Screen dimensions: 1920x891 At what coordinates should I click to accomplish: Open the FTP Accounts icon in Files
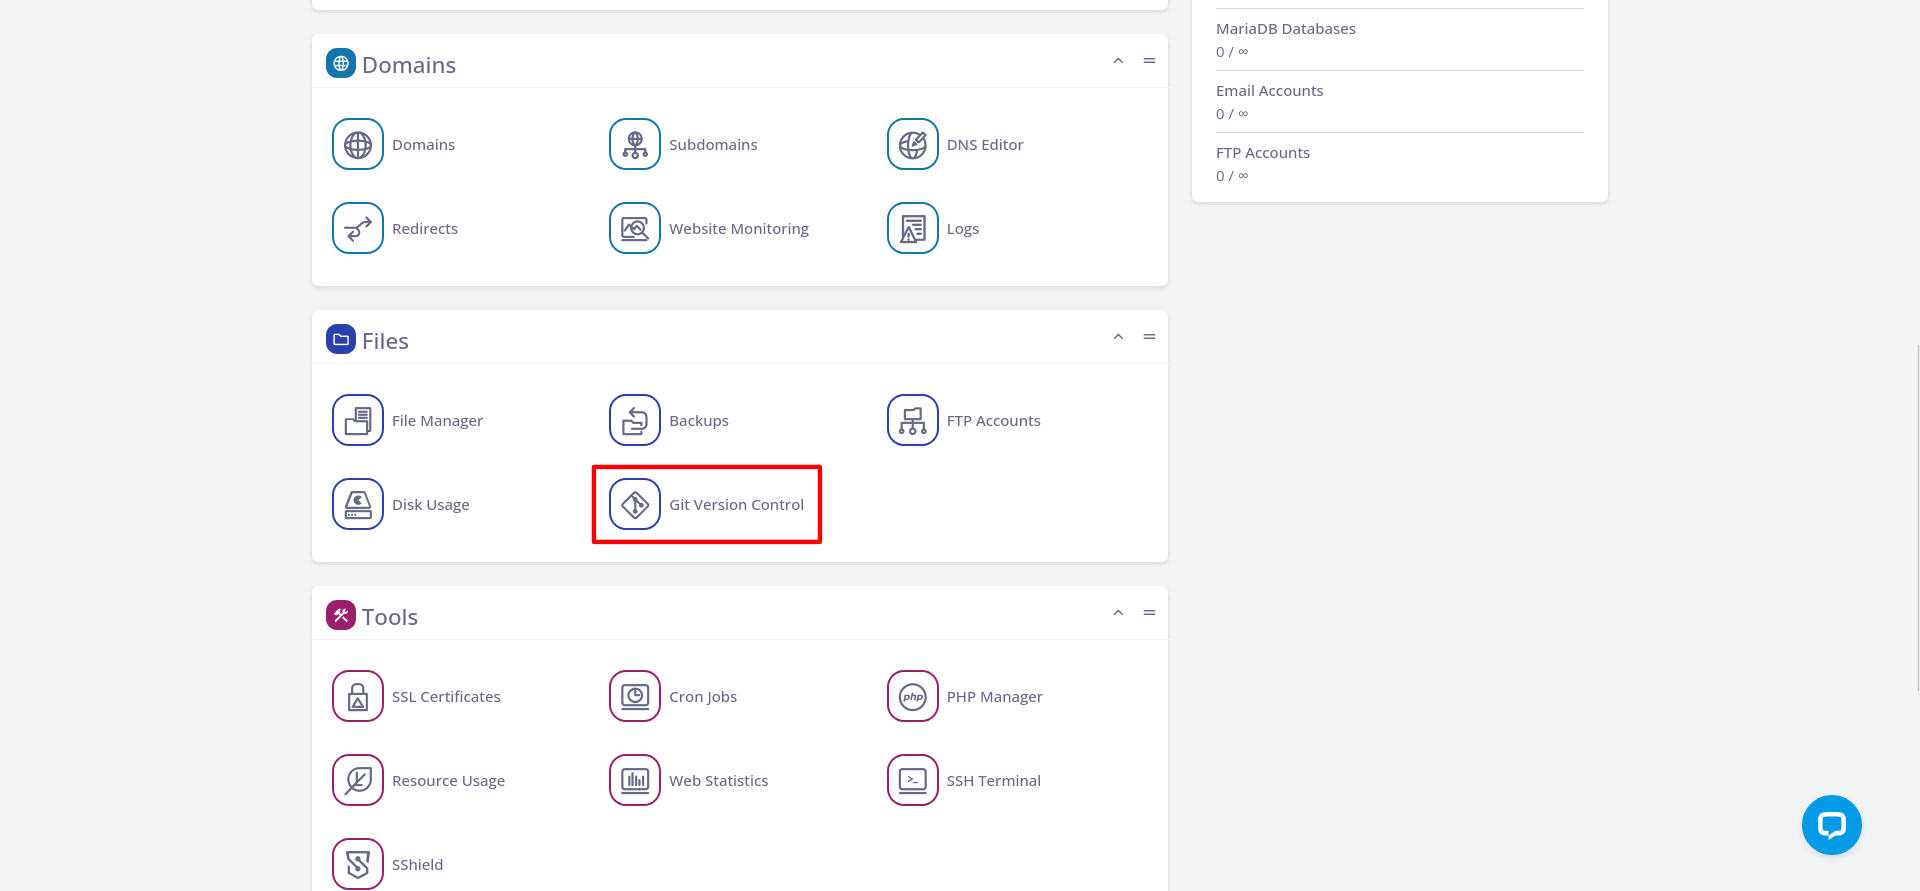913,420
